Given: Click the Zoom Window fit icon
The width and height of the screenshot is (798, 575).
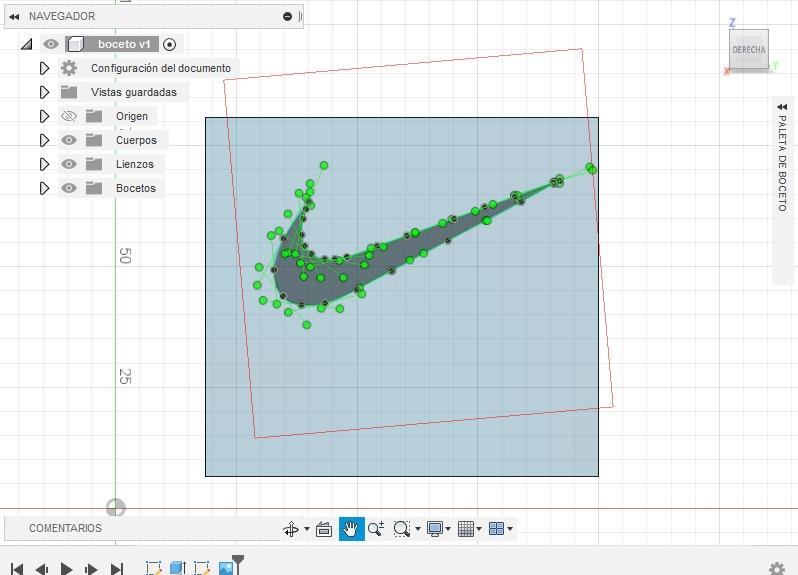Looking at the screenshot, I should tap(402, 529).
